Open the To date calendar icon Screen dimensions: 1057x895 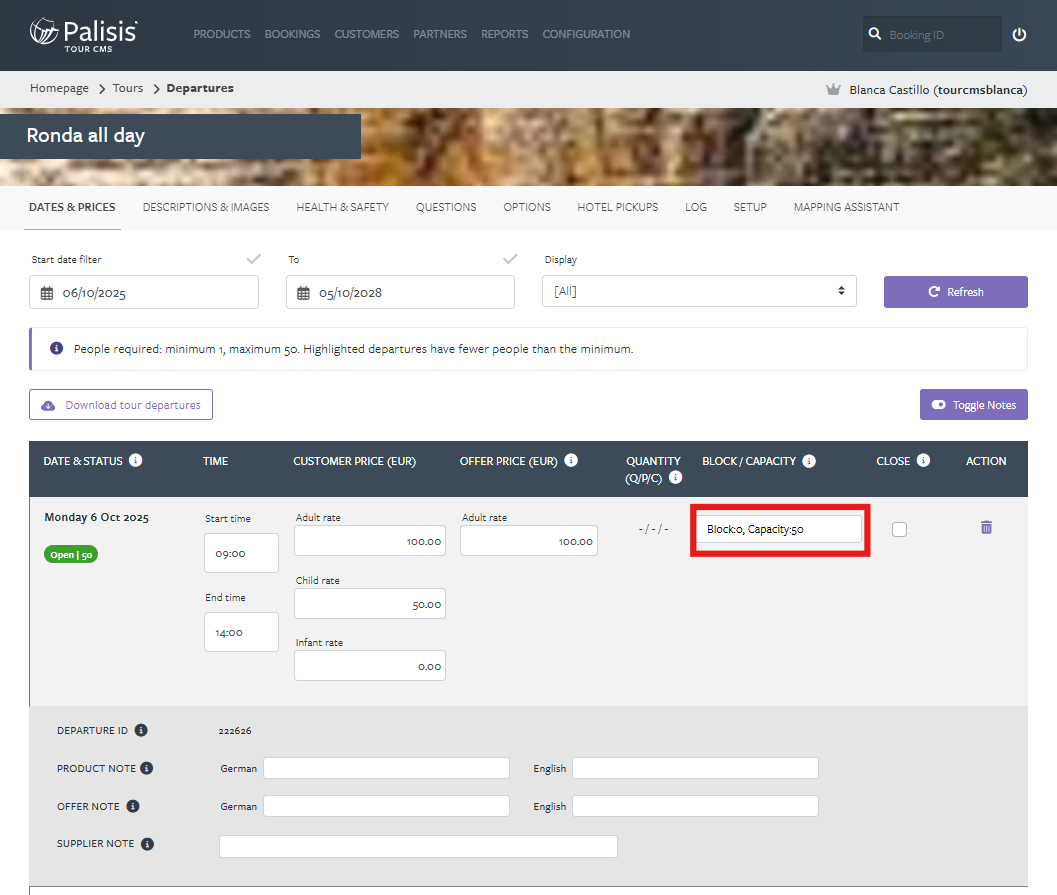pos(303,293)
